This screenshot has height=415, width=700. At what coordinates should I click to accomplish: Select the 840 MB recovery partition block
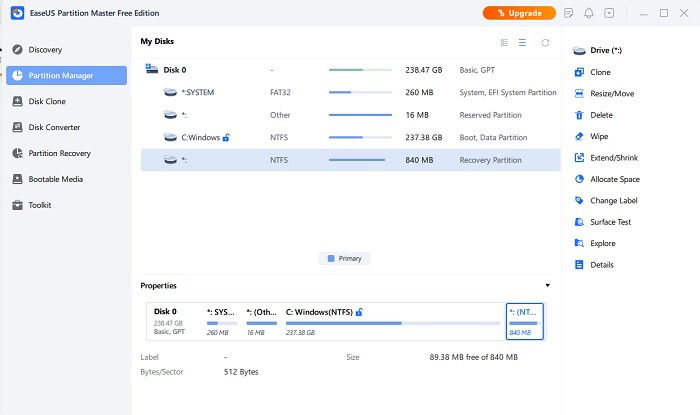click(525, 321)
